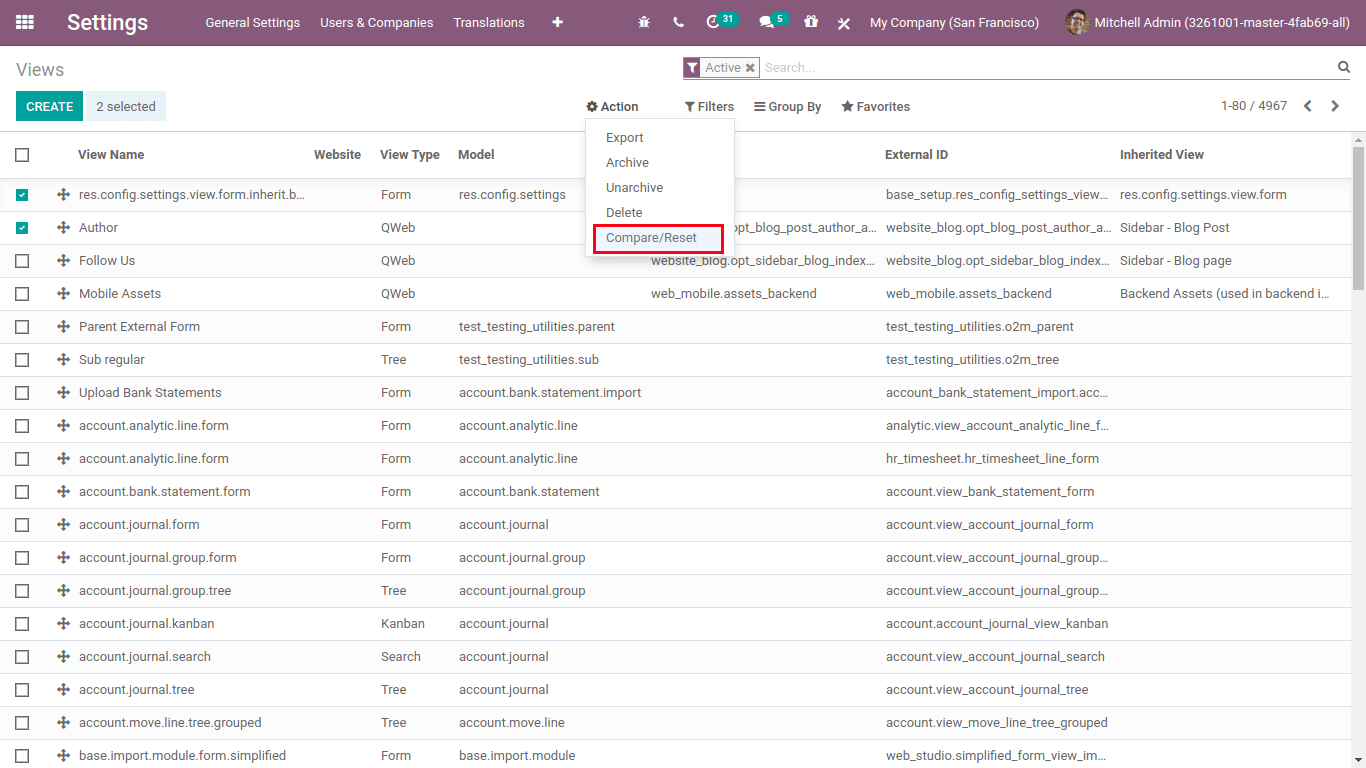The height and width of the screenshot is (768, 1366).
Task: Click drag handle of account.bank.statement.form row
Action: [63, 492]
